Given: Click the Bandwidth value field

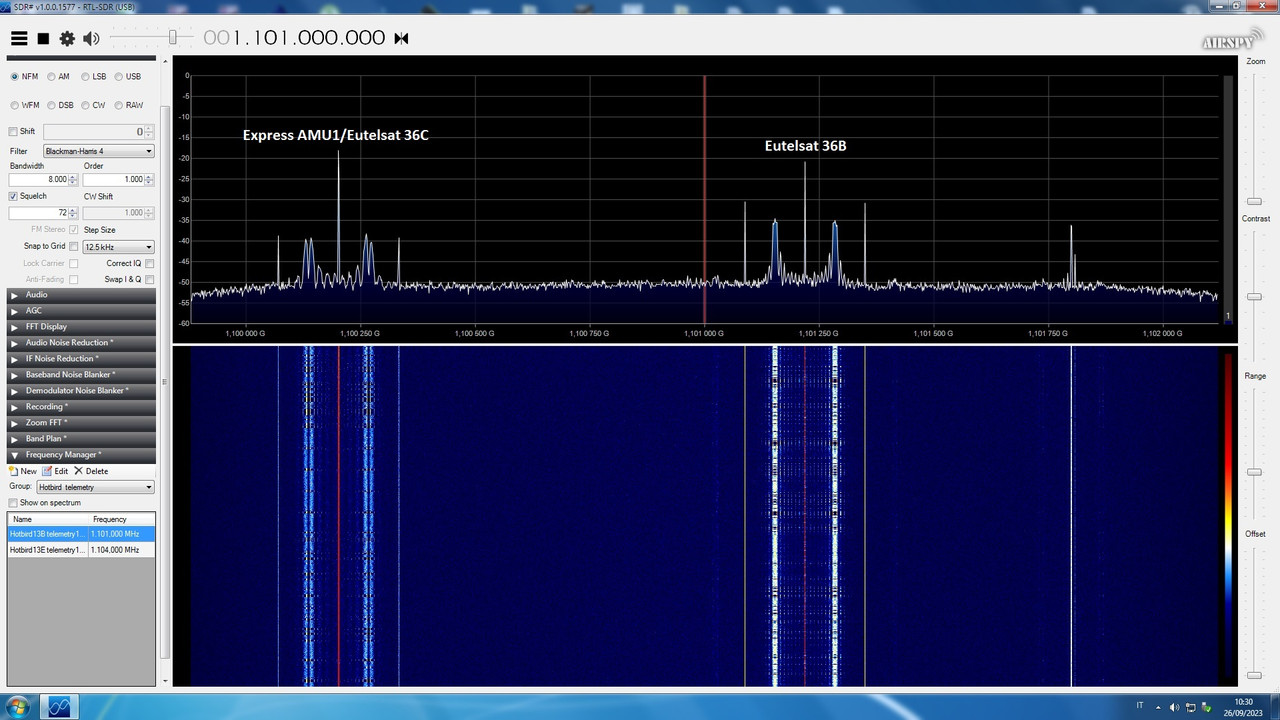Looking at the screenshot, I should click(x=38, y=180).
